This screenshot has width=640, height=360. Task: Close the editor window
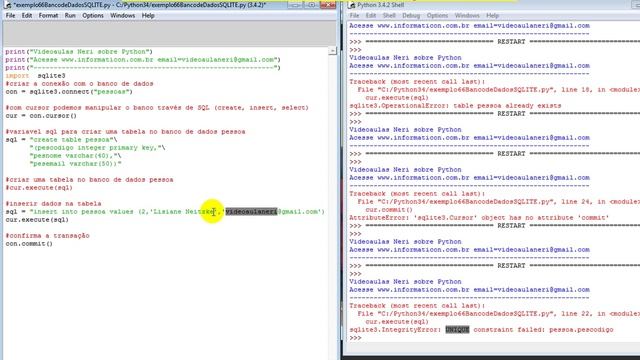click(x=328, y=5)
